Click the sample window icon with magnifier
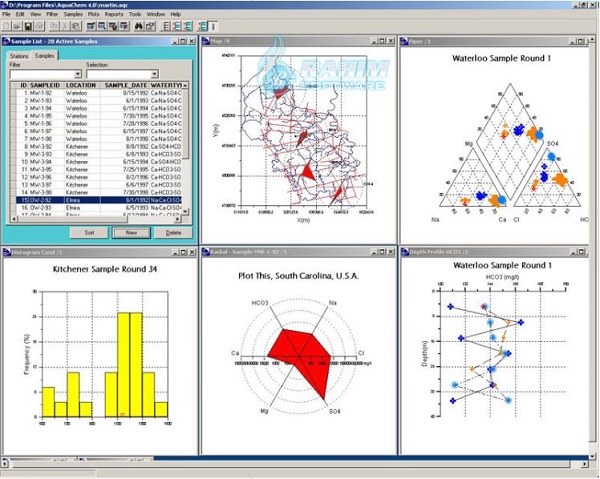 (102, 26)
